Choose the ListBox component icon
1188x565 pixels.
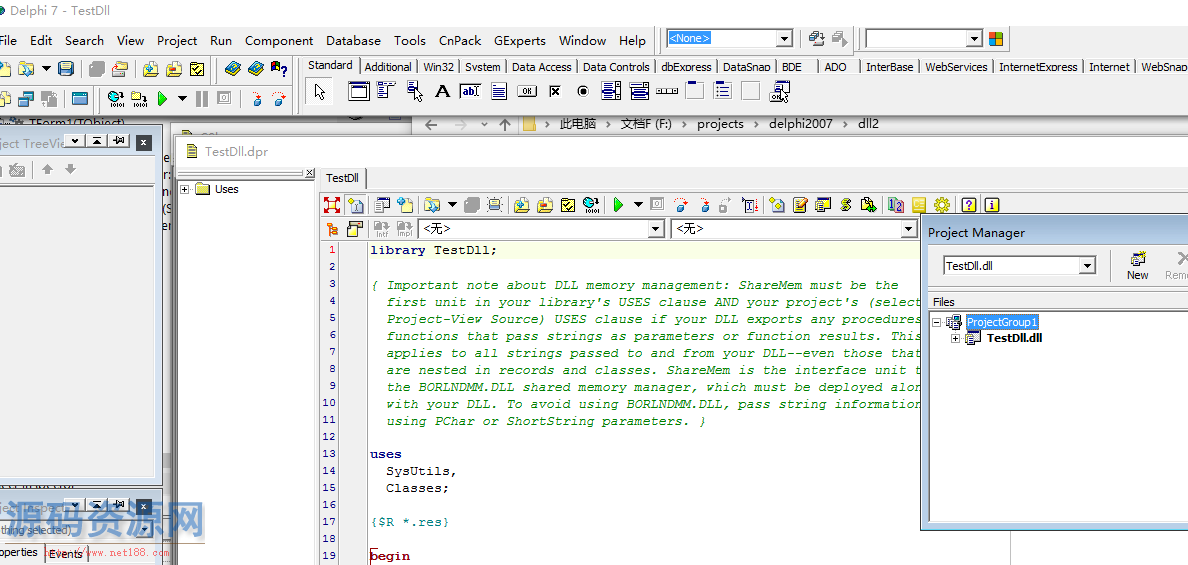click(611, 92)
